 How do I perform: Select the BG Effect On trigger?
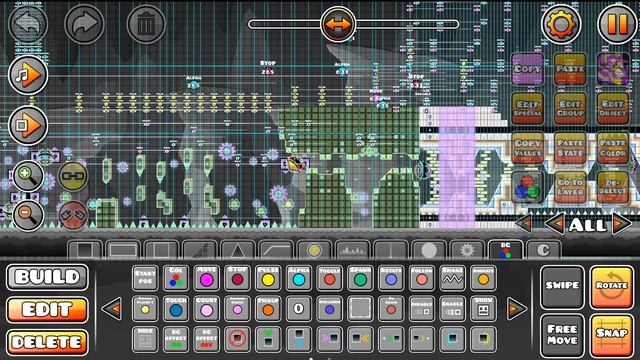pyautogui.click(x=176, y=339)
